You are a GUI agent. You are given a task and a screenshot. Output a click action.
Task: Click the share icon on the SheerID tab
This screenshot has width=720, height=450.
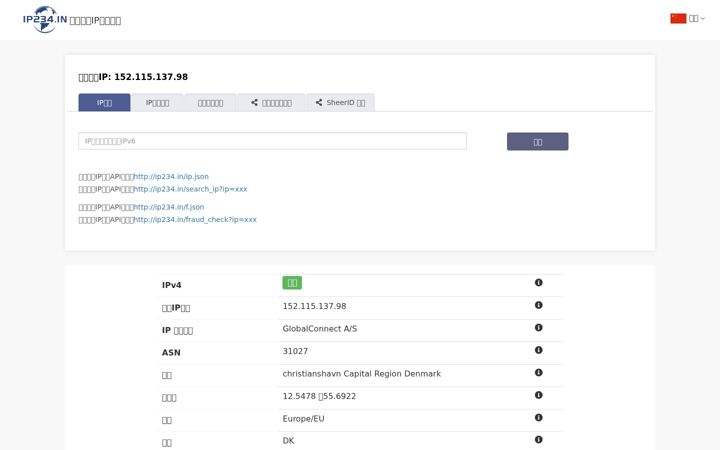tap(319, 102)
